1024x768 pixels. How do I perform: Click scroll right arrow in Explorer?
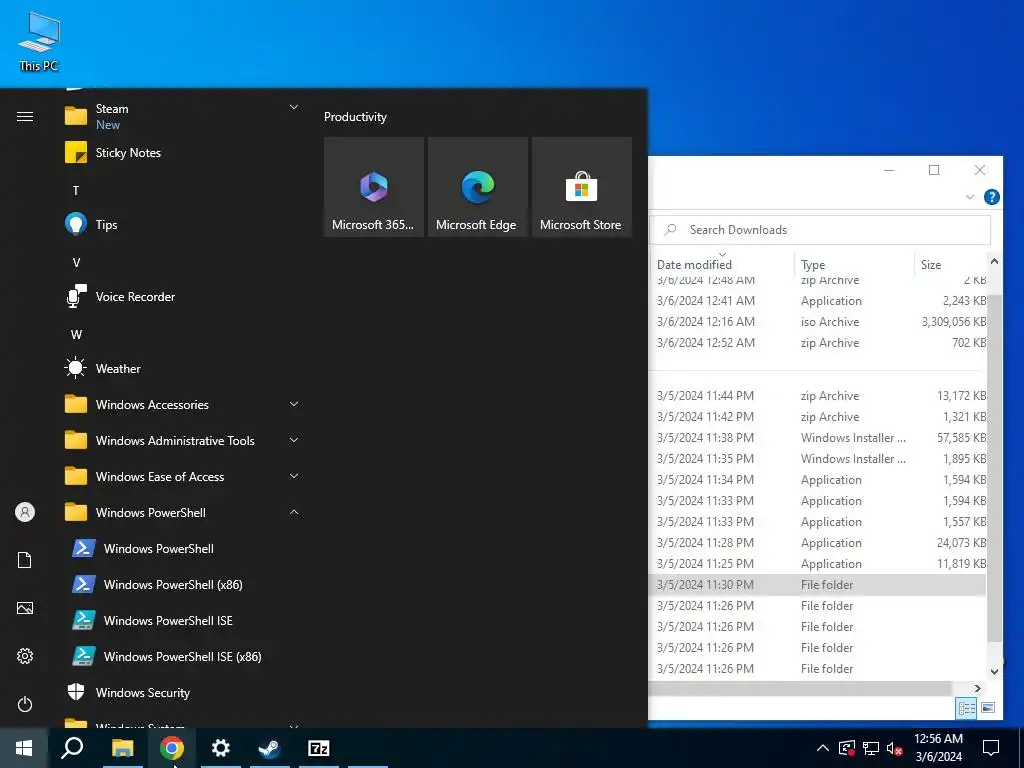[x=978, y=688]
